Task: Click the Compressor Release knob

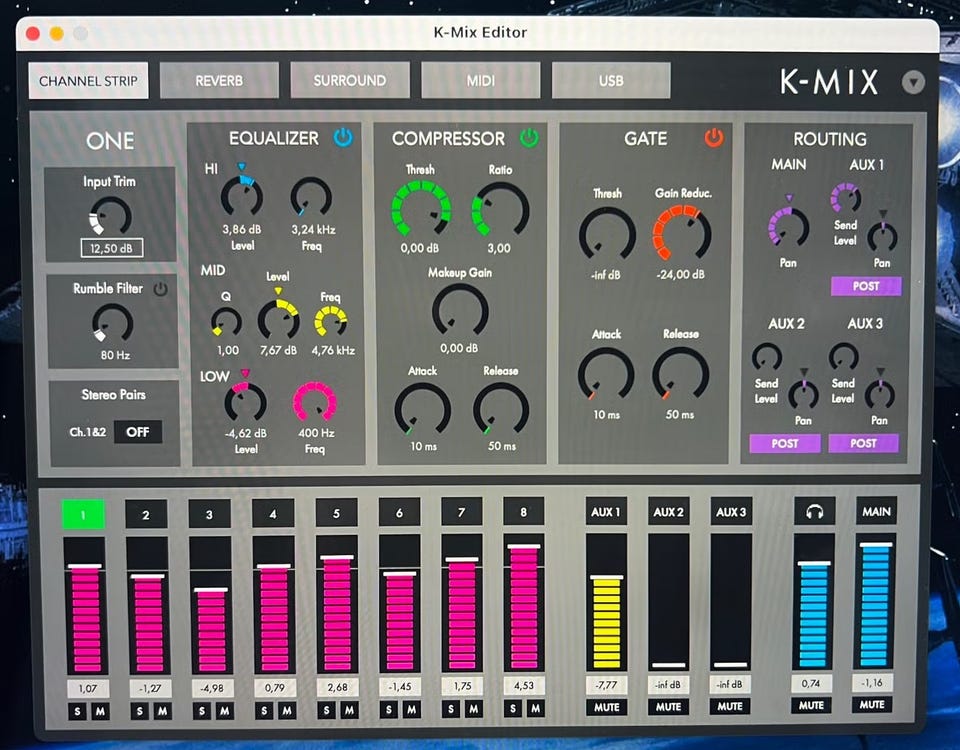Action: click(x=501, y=409)
